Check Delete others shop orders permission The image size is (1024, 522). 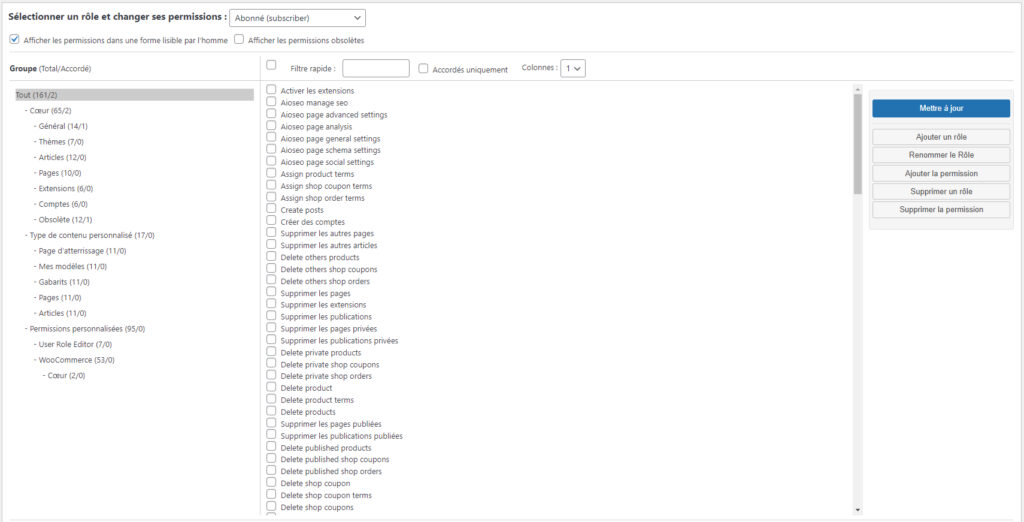(x=271, y=280)
